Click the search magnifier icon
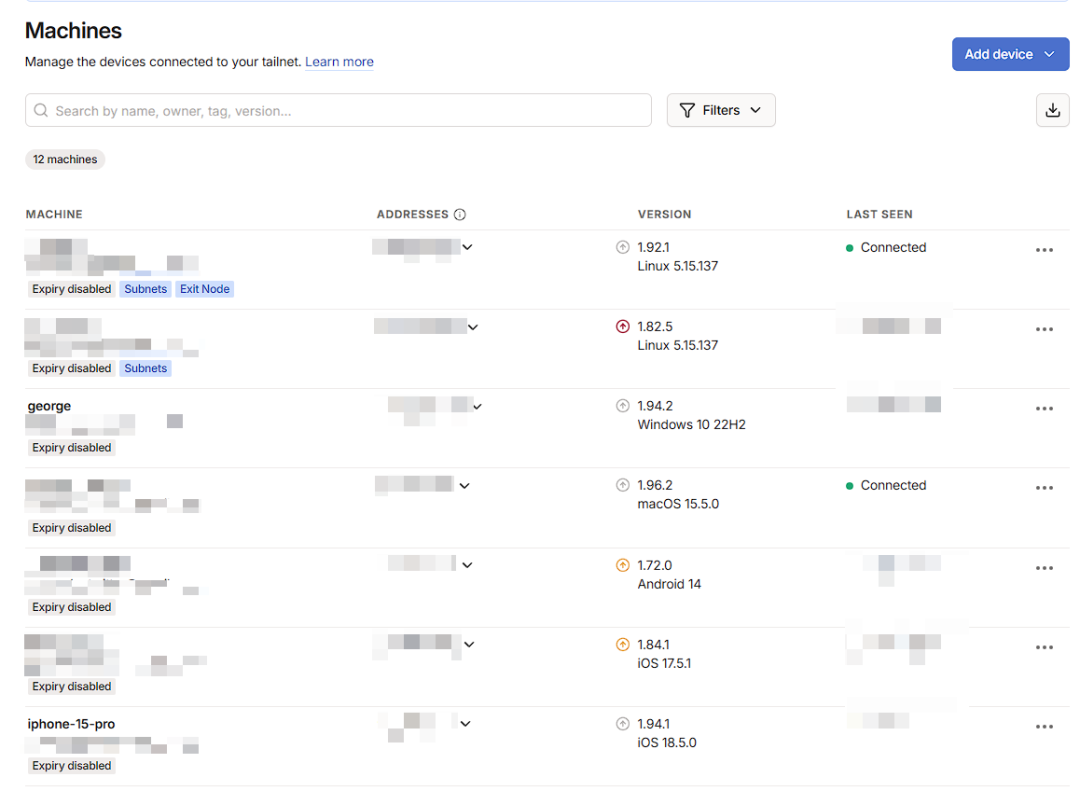Image resolution: width=1080 pixels, height=791 pixels. tap(41, 110)
